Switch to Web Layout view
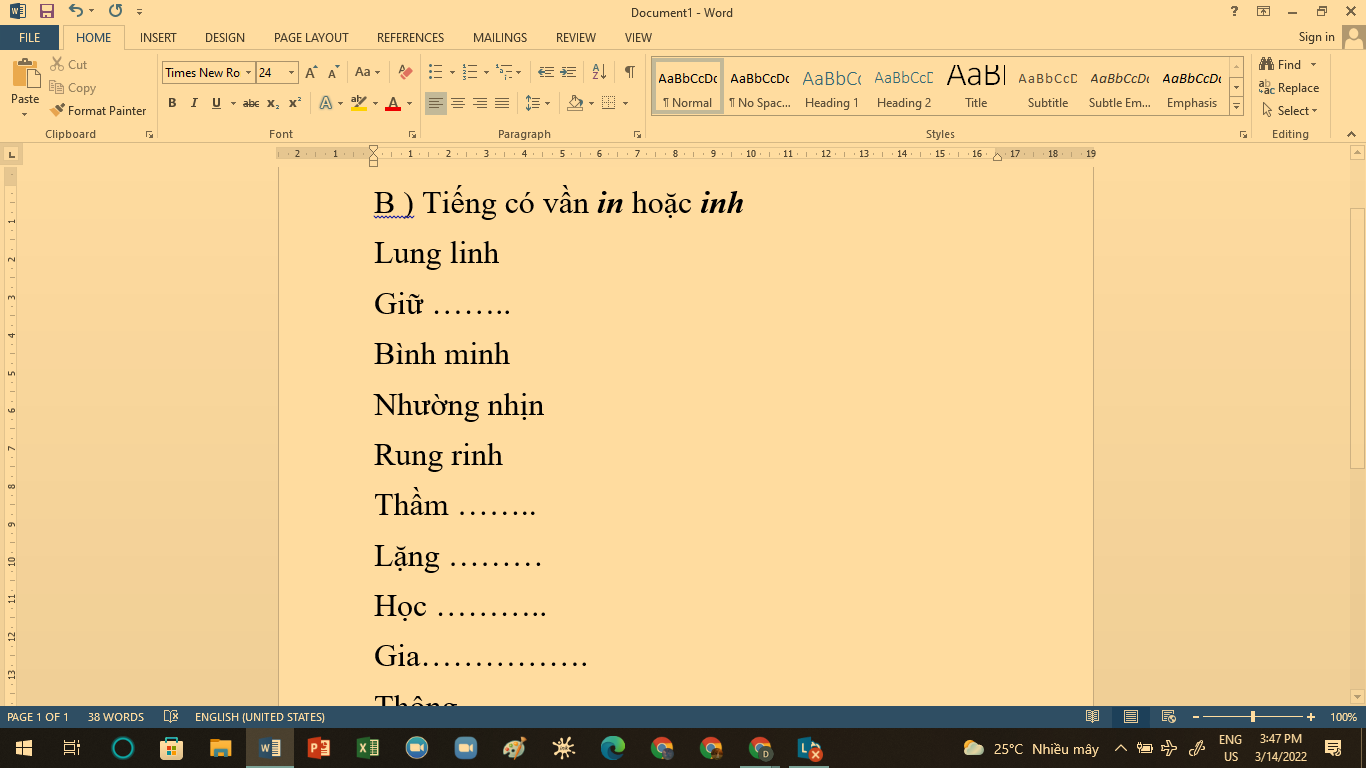1366x768 pixels. click(1168, 717)
